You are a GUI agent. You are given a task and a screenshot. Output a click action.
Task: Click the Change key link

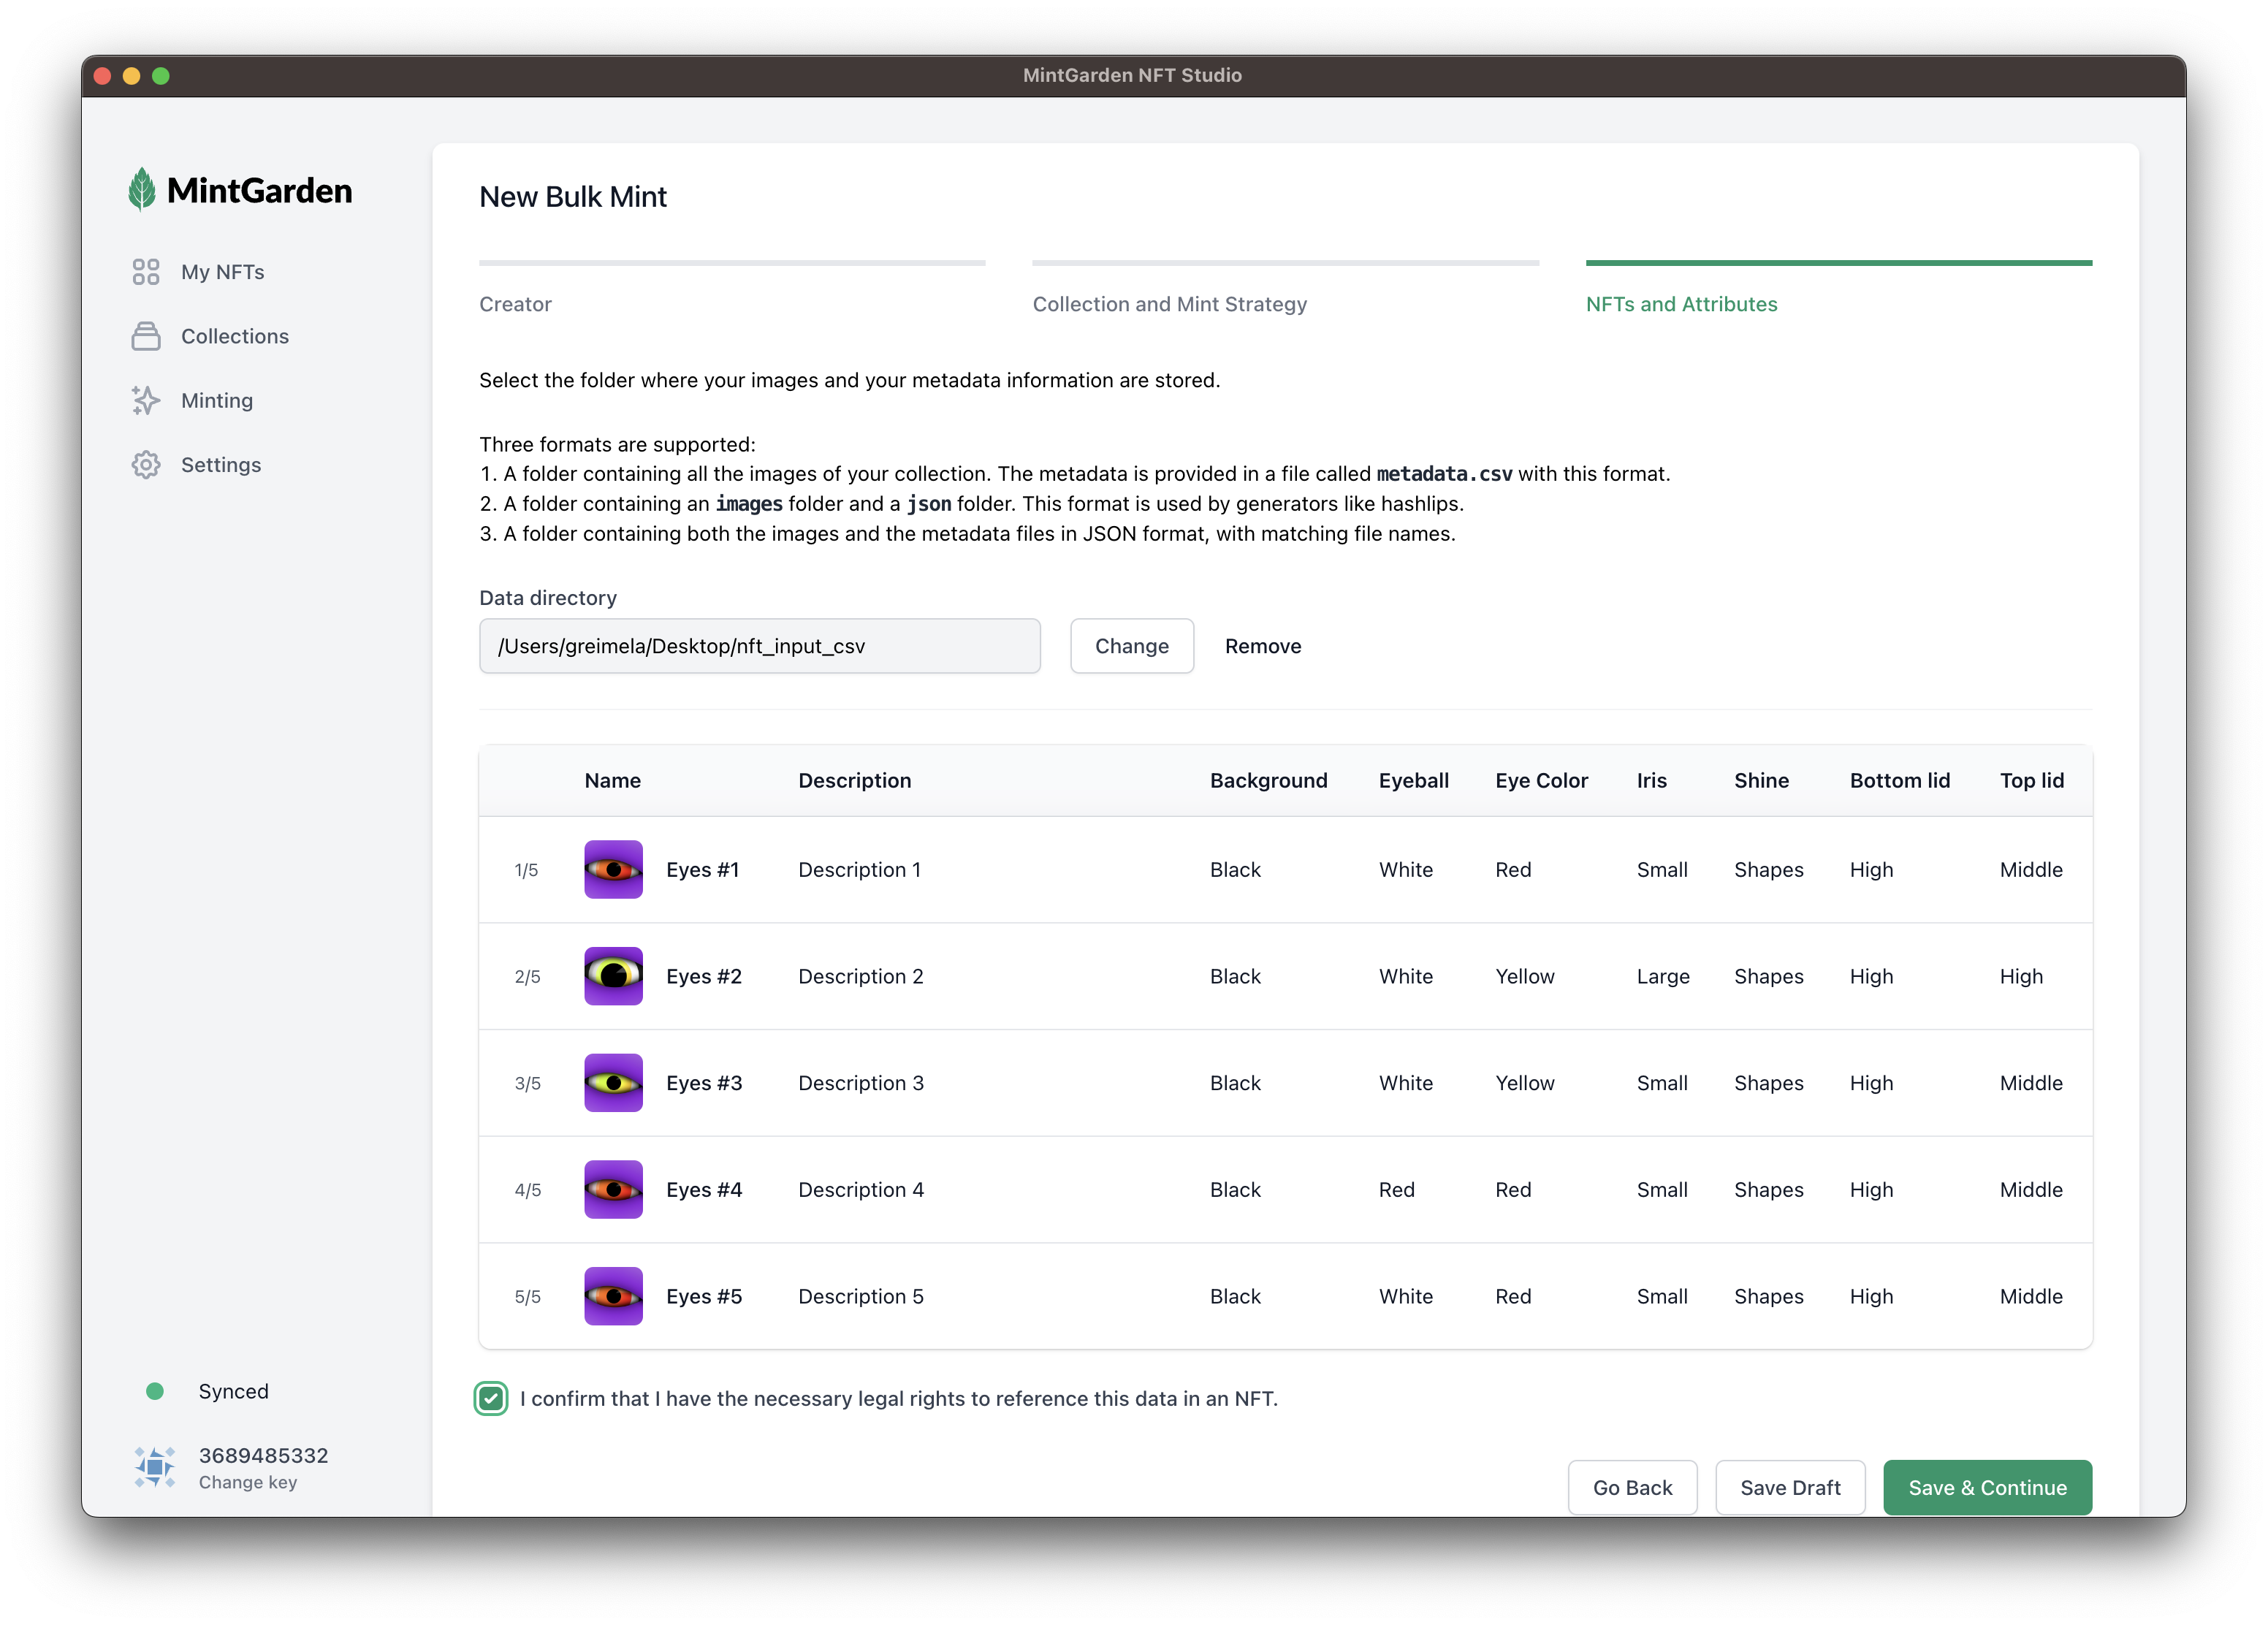coord(248,1482)
